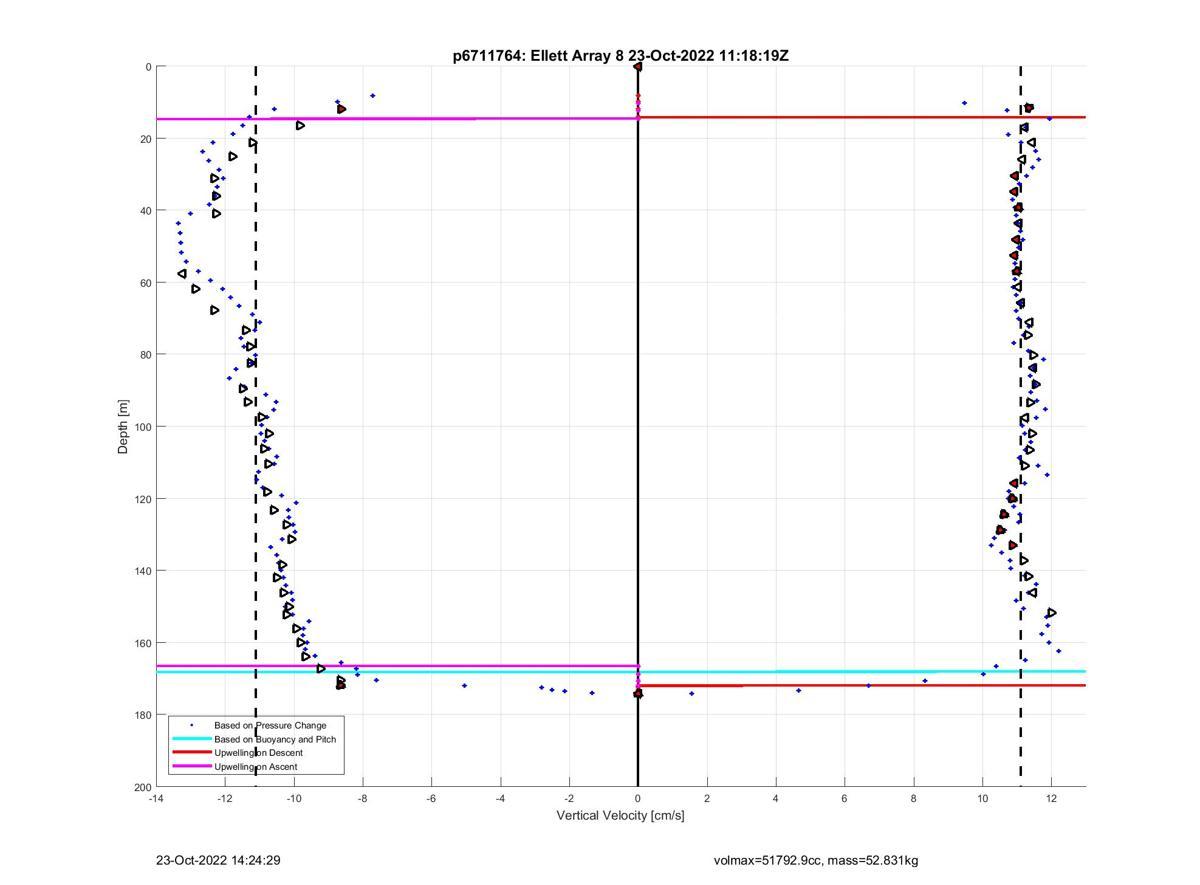Click the 'volmax=51792.9cc, mass=52.831kg' footer text

pyautogui.click(x=816, y=860)
